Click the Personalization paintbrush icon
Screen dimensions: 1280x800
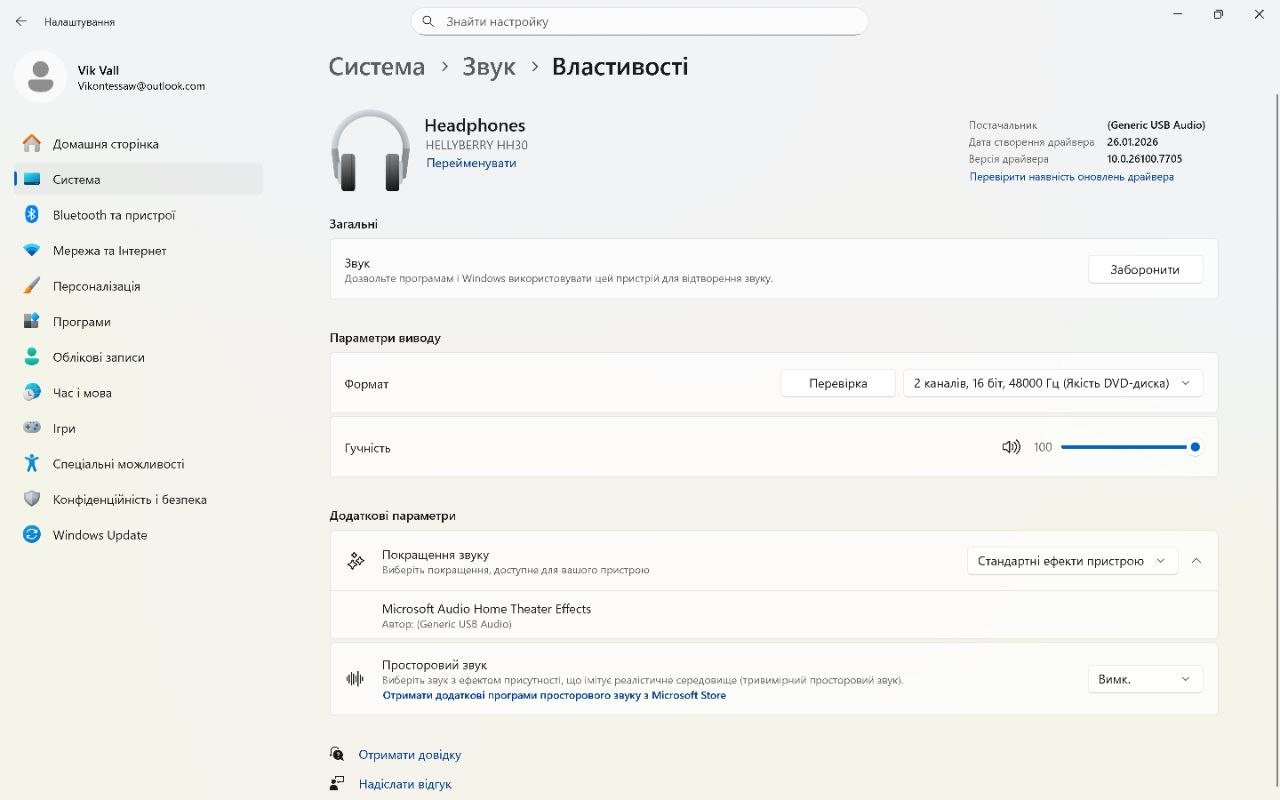32,286
